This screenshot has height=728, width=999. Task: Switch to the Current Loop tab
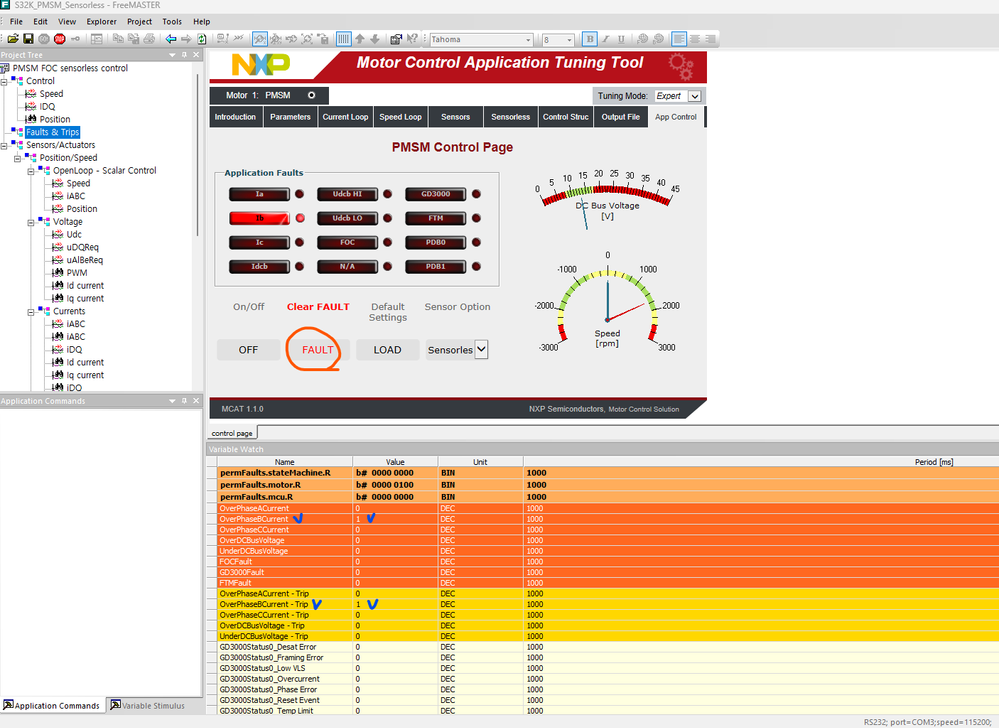[x=345, y=117]
